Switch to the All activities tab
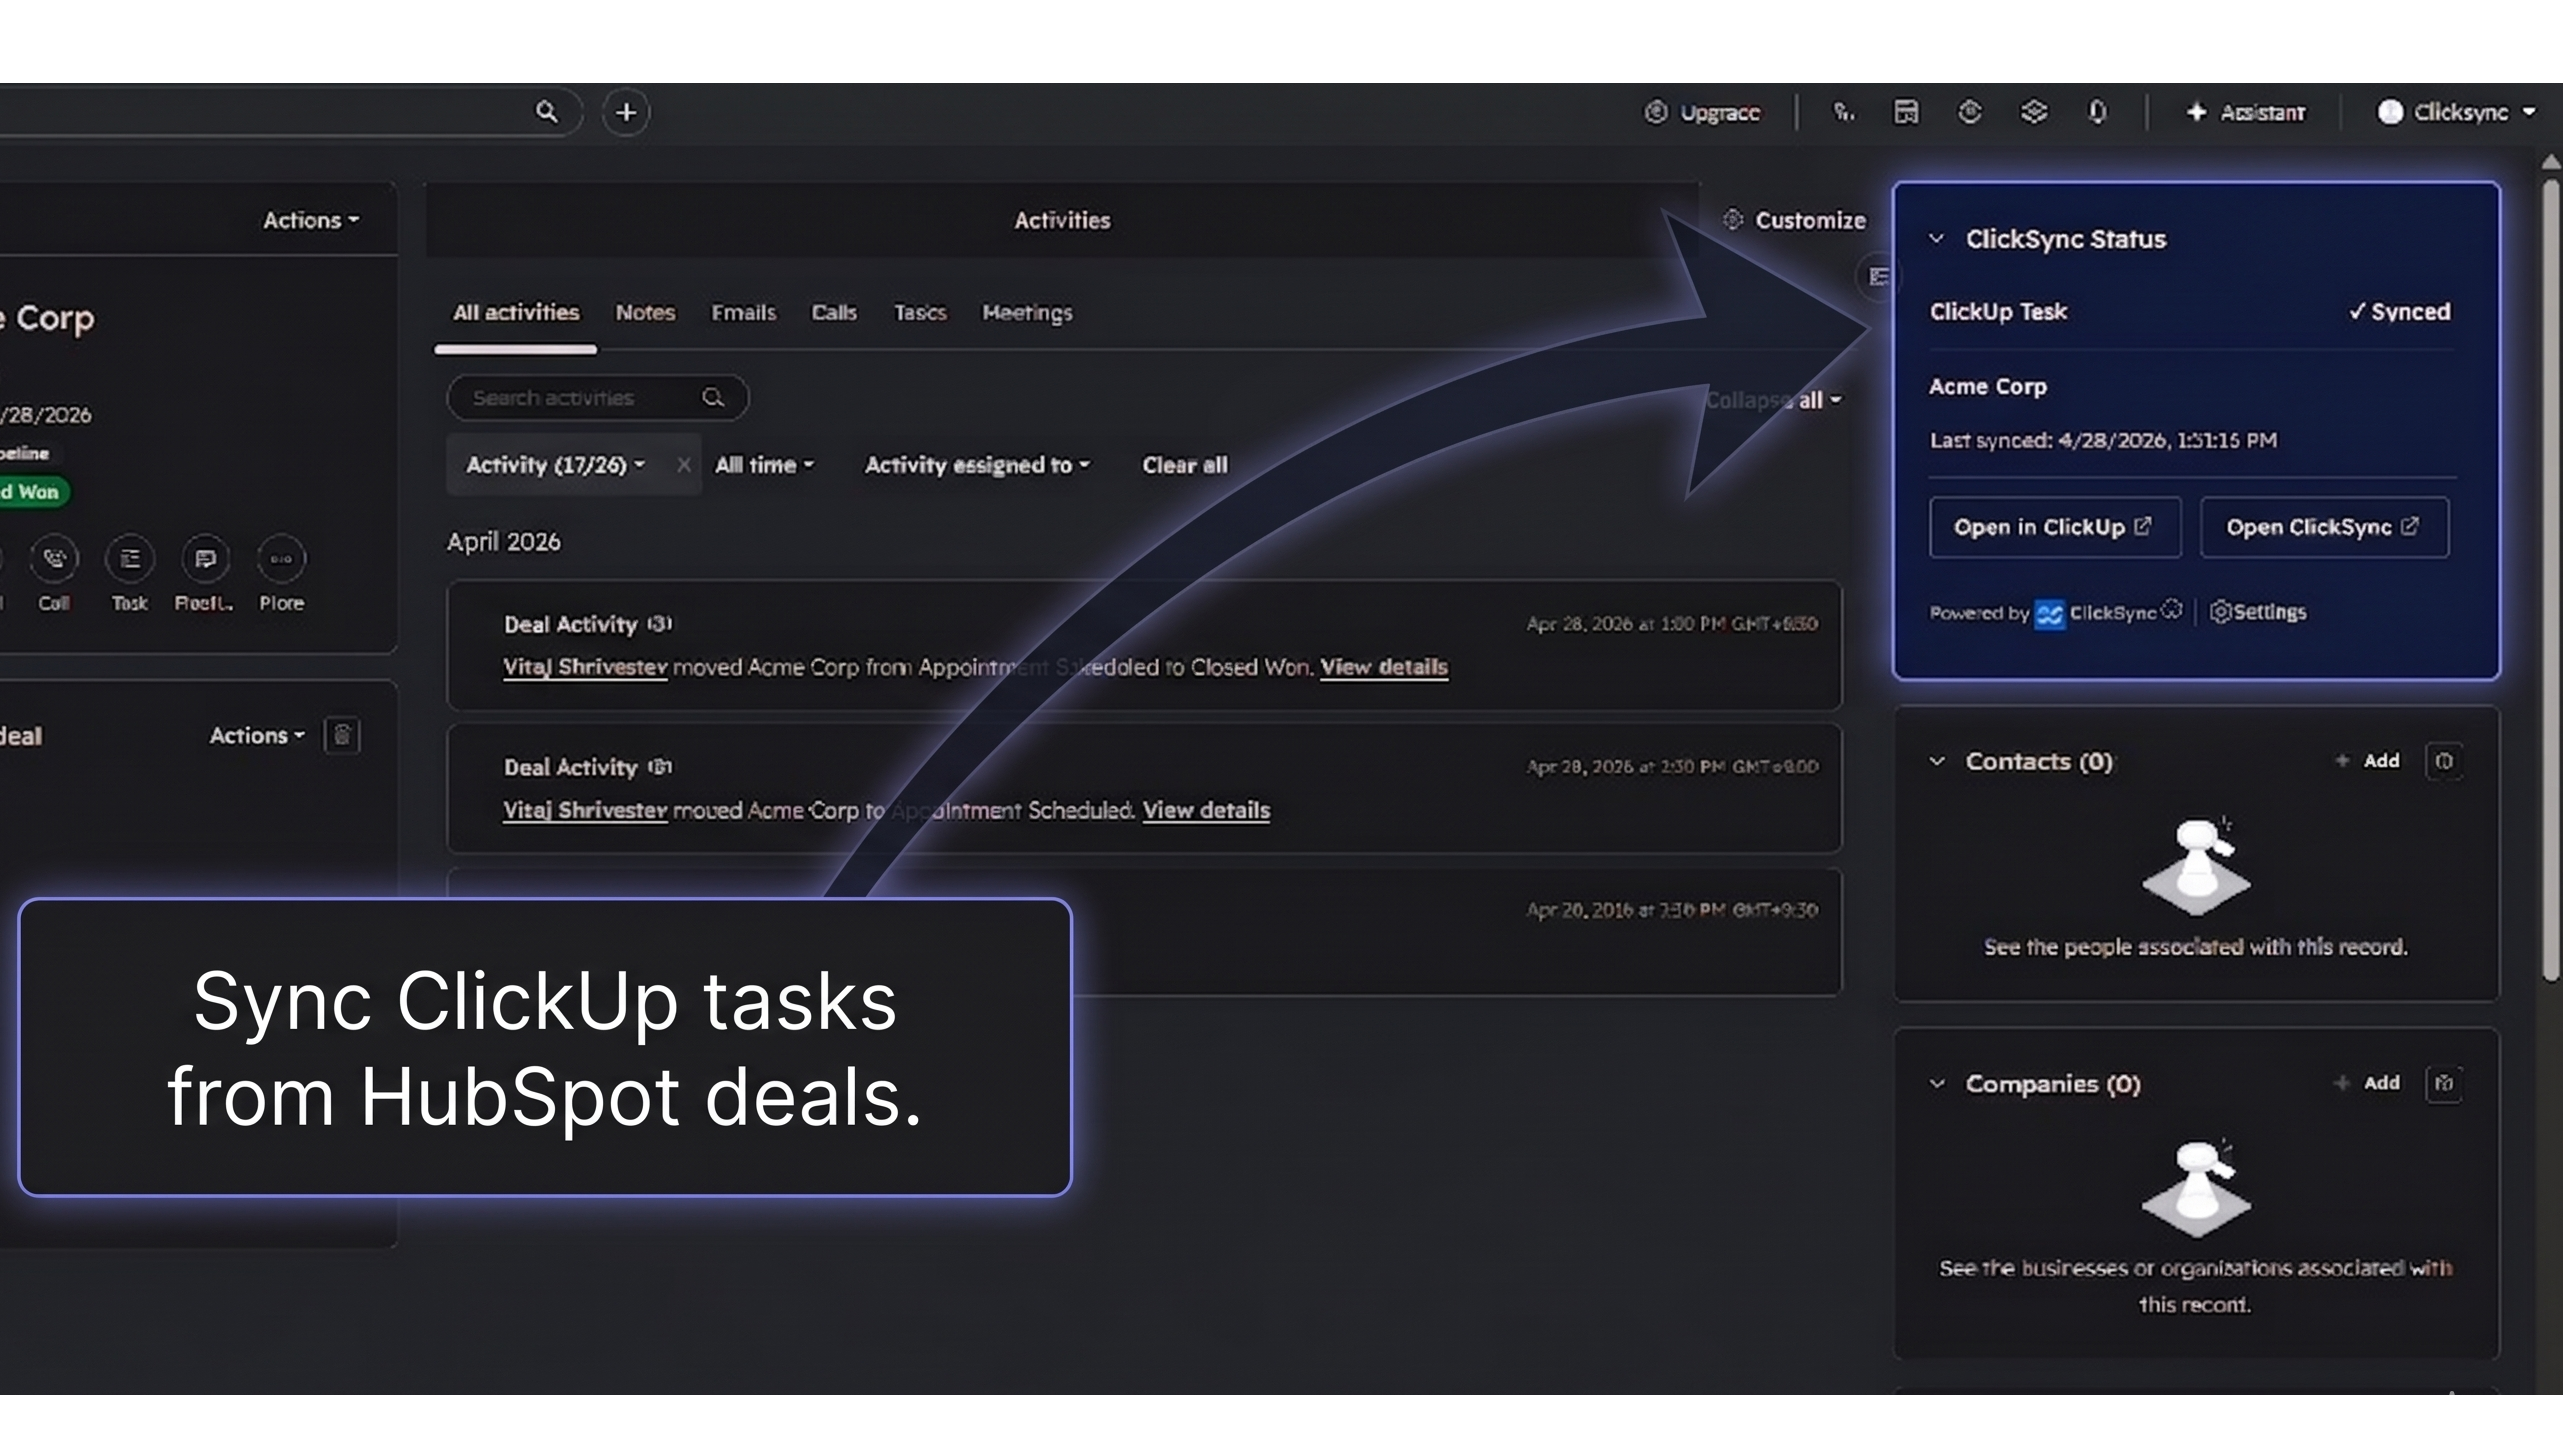2565x1443 pixels. pyautogui.click(x=516, y=312)
